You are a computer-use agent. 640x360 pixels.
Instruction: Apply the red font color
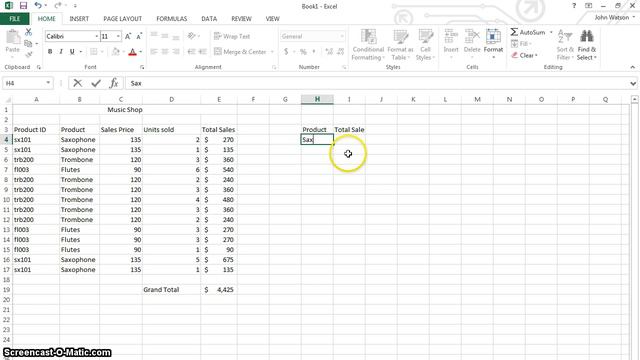[x=132, y=52]
